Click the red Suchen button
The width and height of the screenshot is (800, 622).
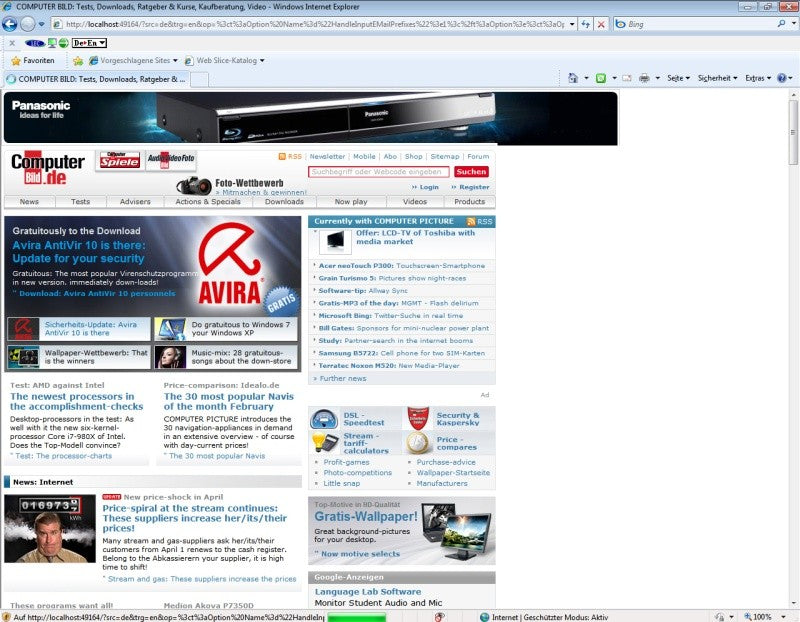471,172
